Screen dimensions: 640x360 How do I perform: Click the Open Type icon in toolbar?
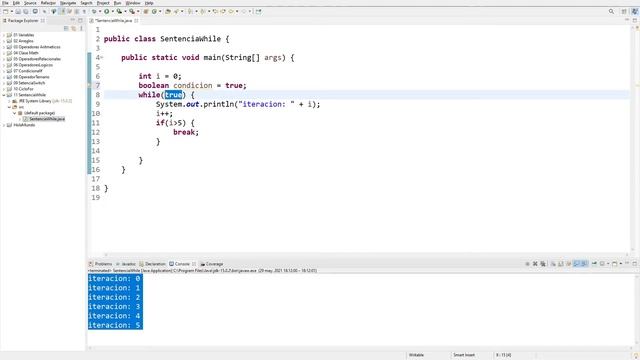[168, 11]
